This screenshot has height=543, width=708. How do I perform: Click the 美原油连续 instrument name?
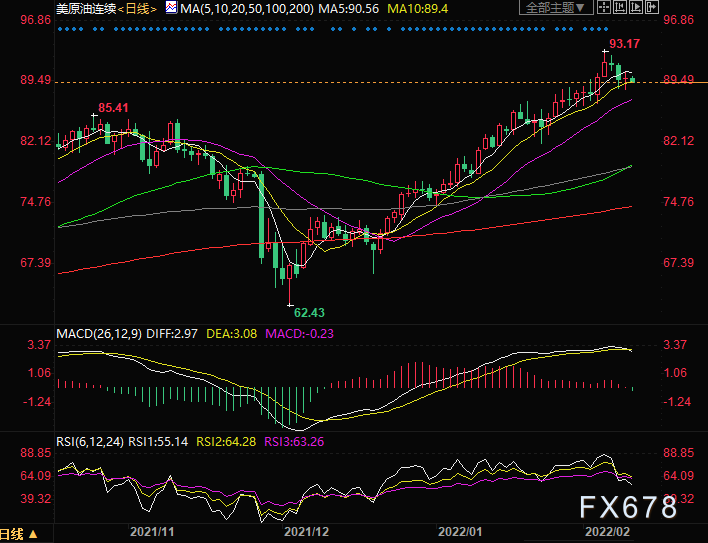tap(86, 9)
